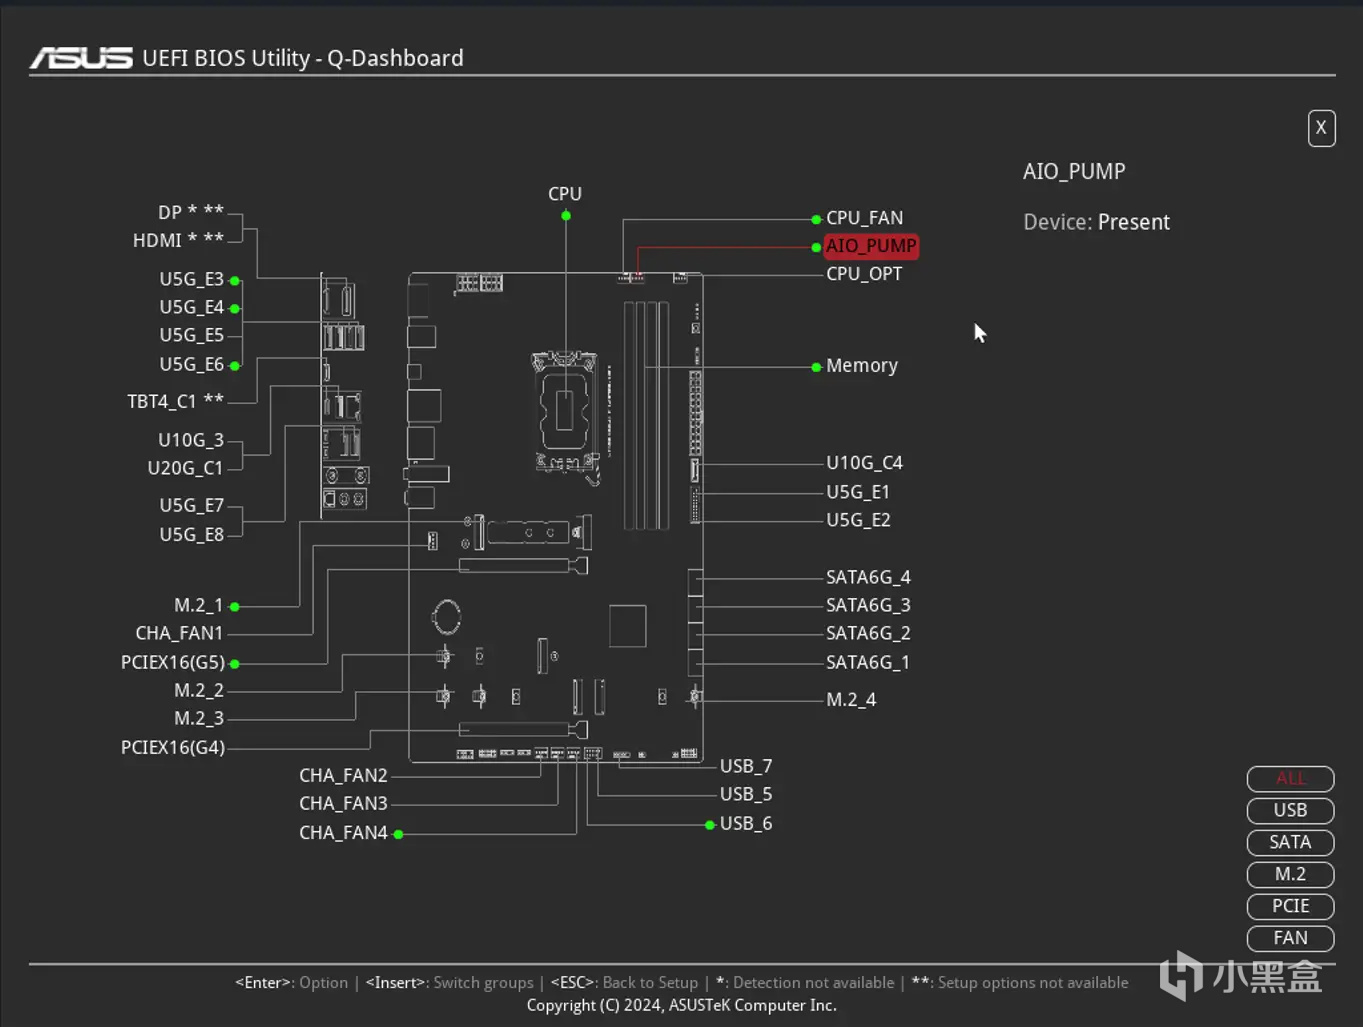This screenshot has height=1027, width=1363.
Task: Choose the U5G_E5 port label
Action: pyautogui.click(x=191, y=335)
